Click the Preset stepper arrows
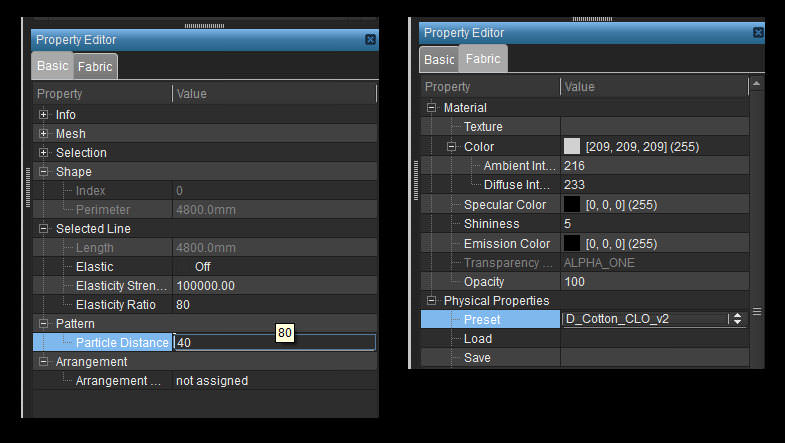Viewport: 785px width, 443px height. pos(737,319)
